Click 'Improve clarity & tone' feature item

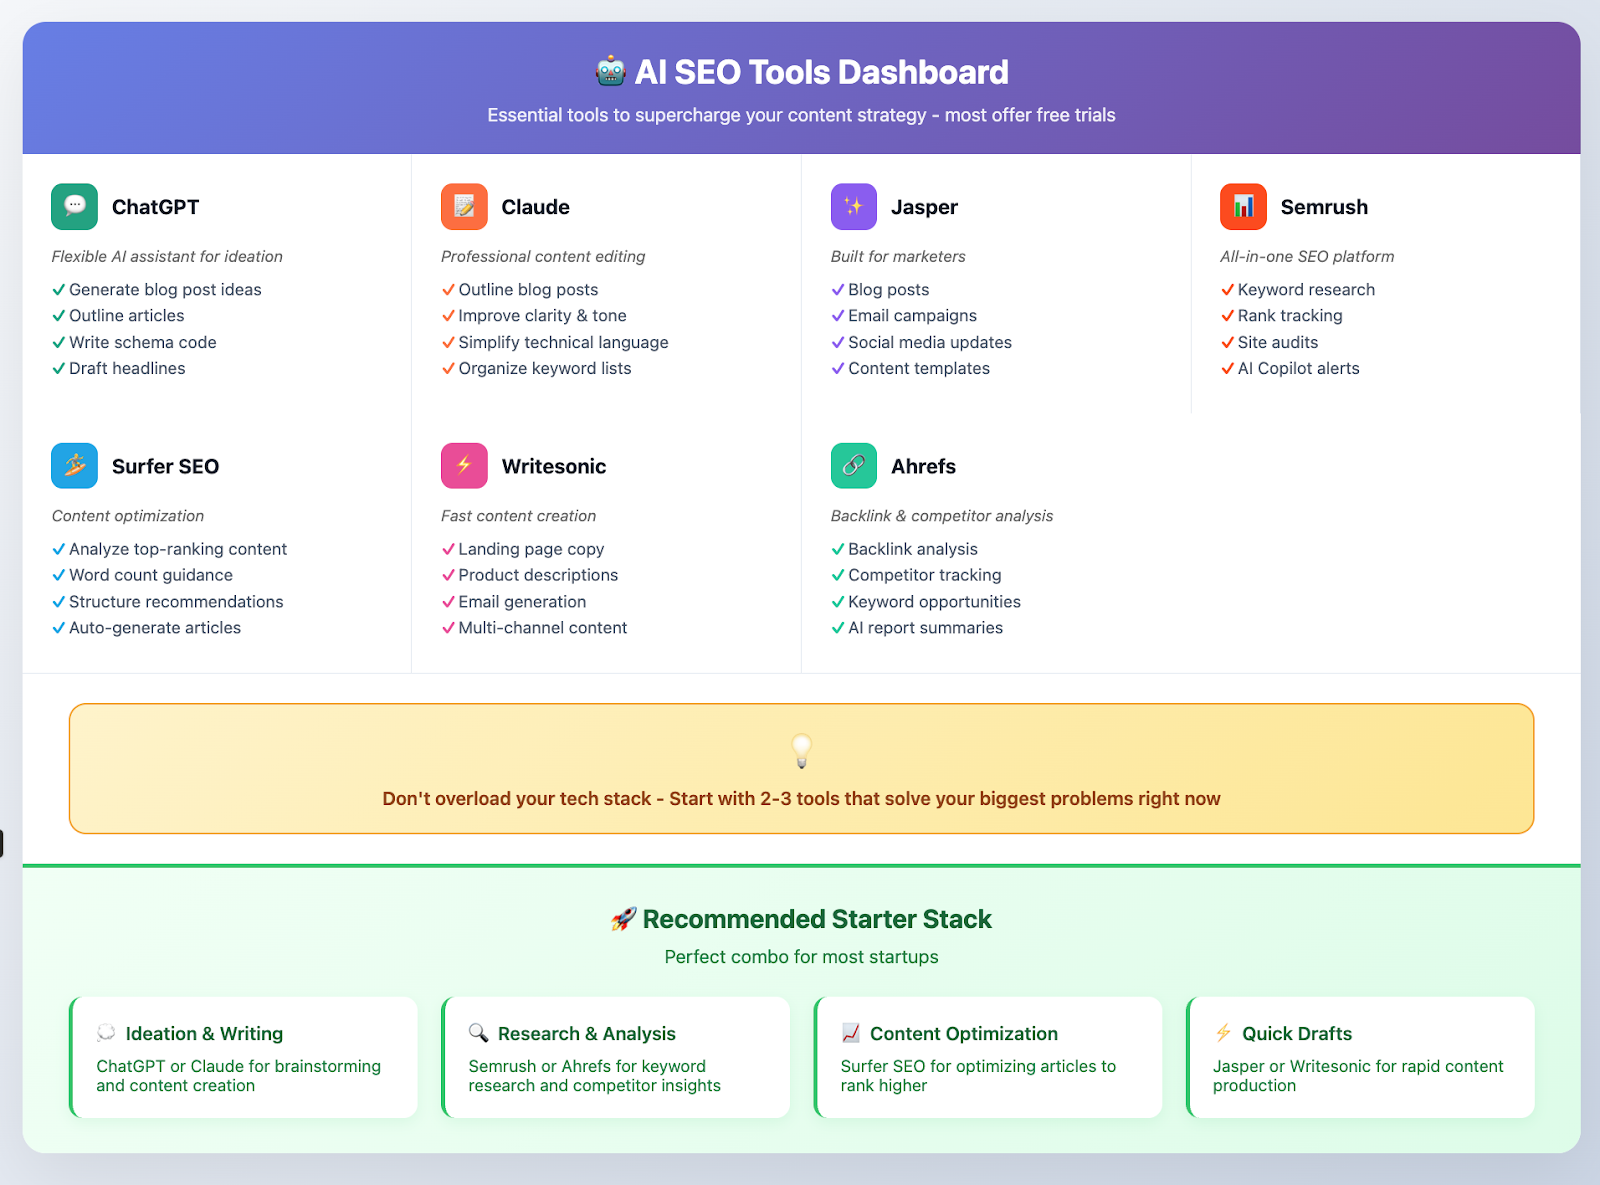click(543, 316)
